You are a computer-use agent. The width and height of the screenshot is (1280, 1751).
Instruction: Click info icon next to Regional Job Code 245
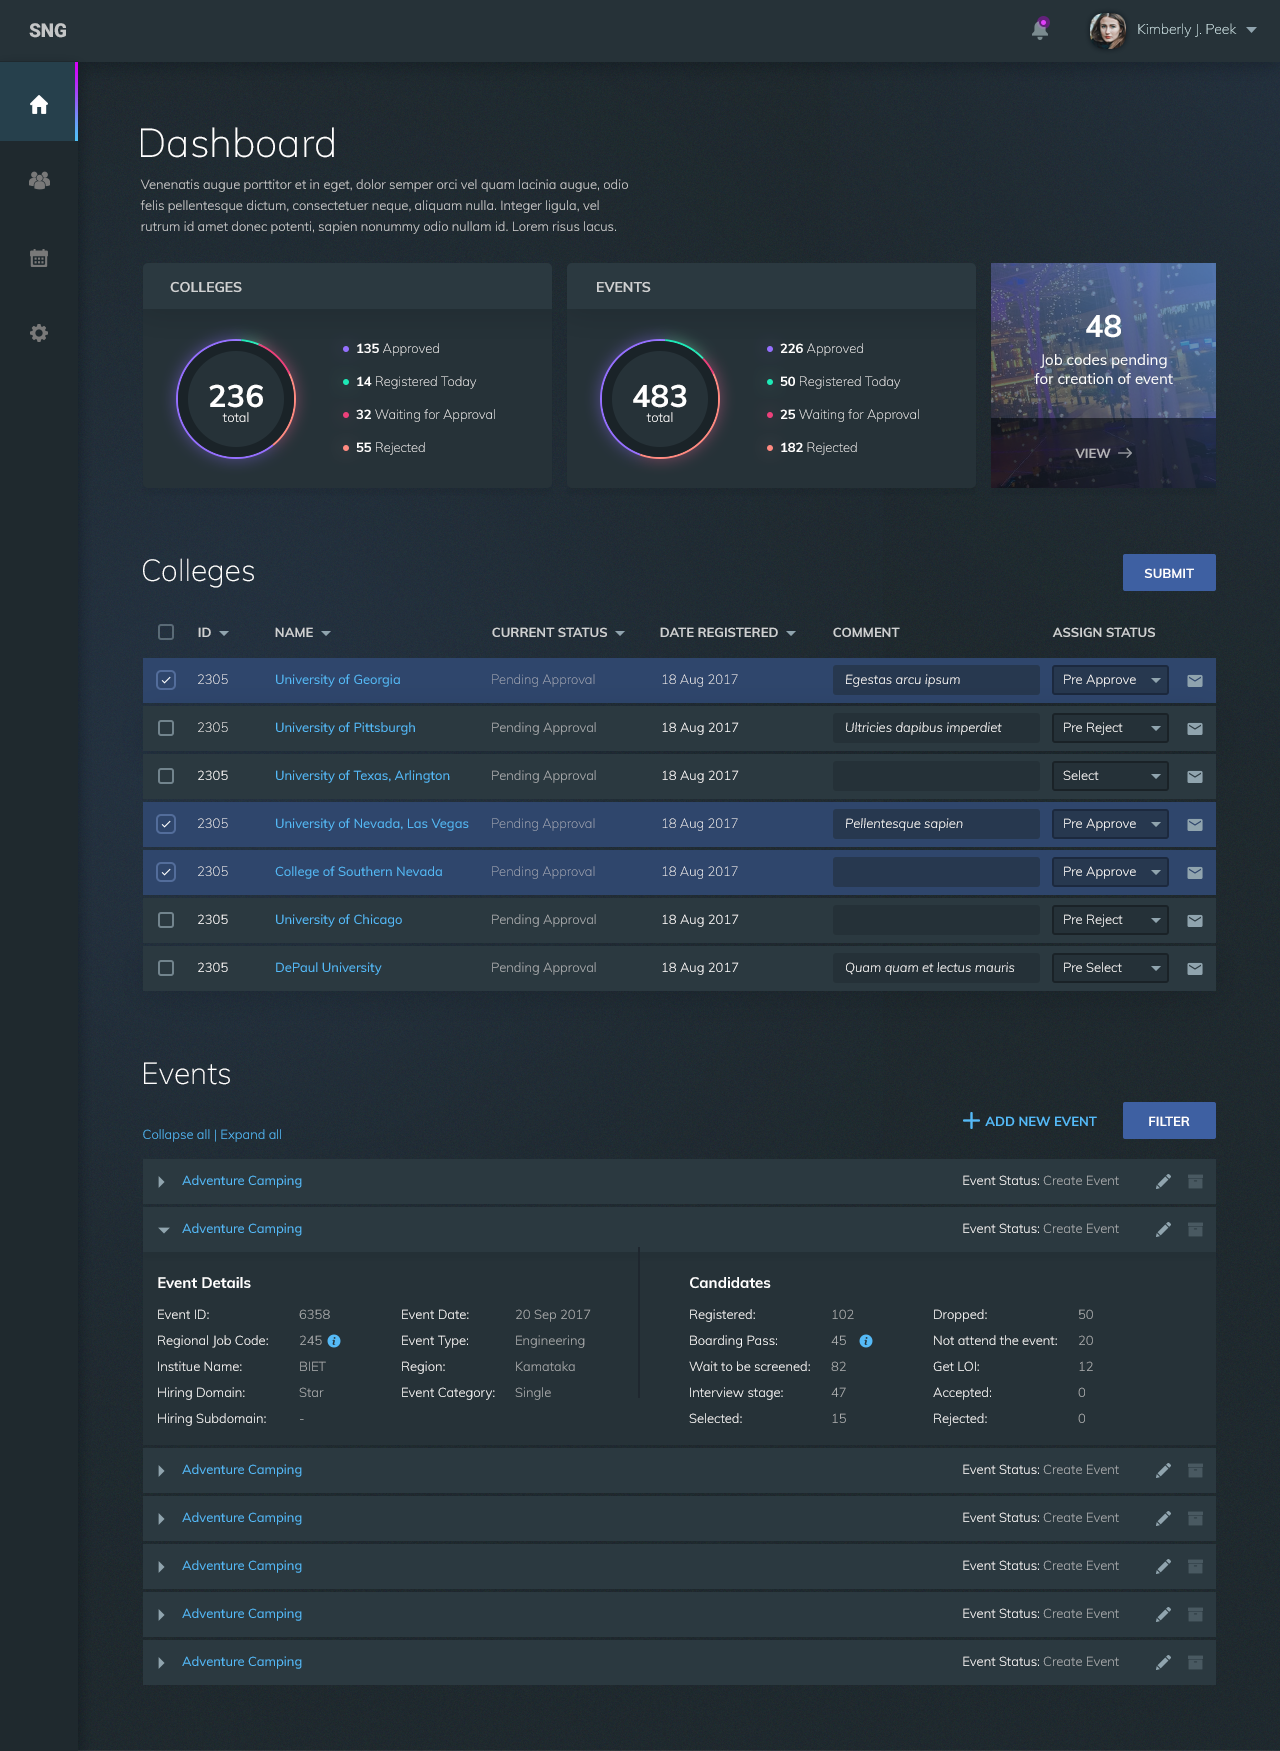(334, 1341)
